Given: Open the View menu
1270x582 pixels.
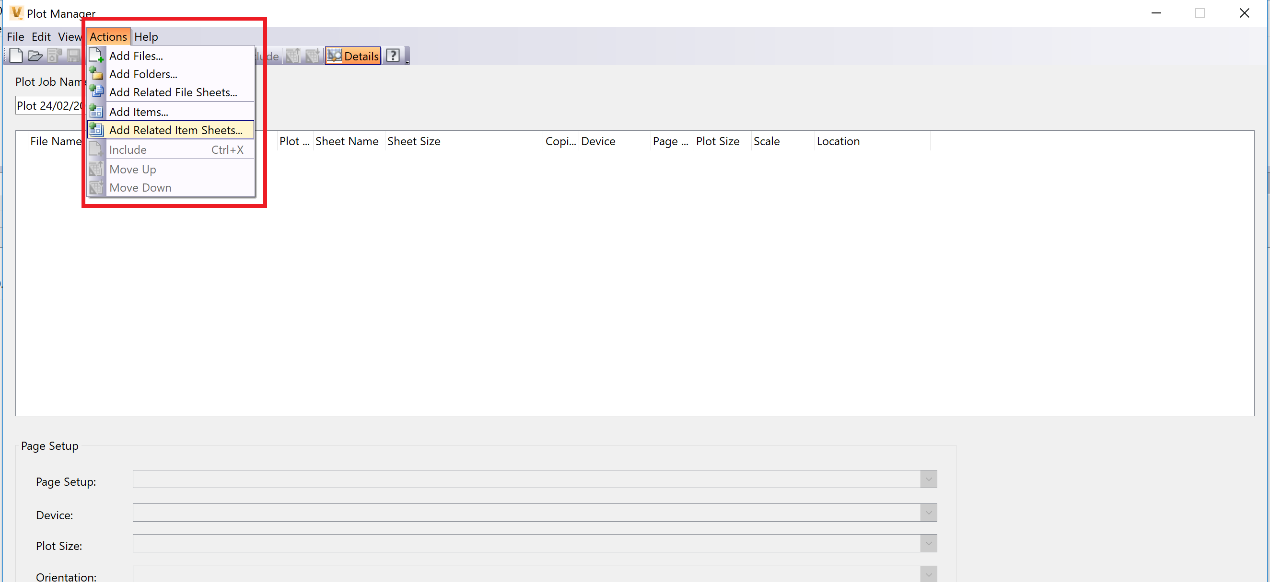Looking at the screenshot, I should click(70, 37).
